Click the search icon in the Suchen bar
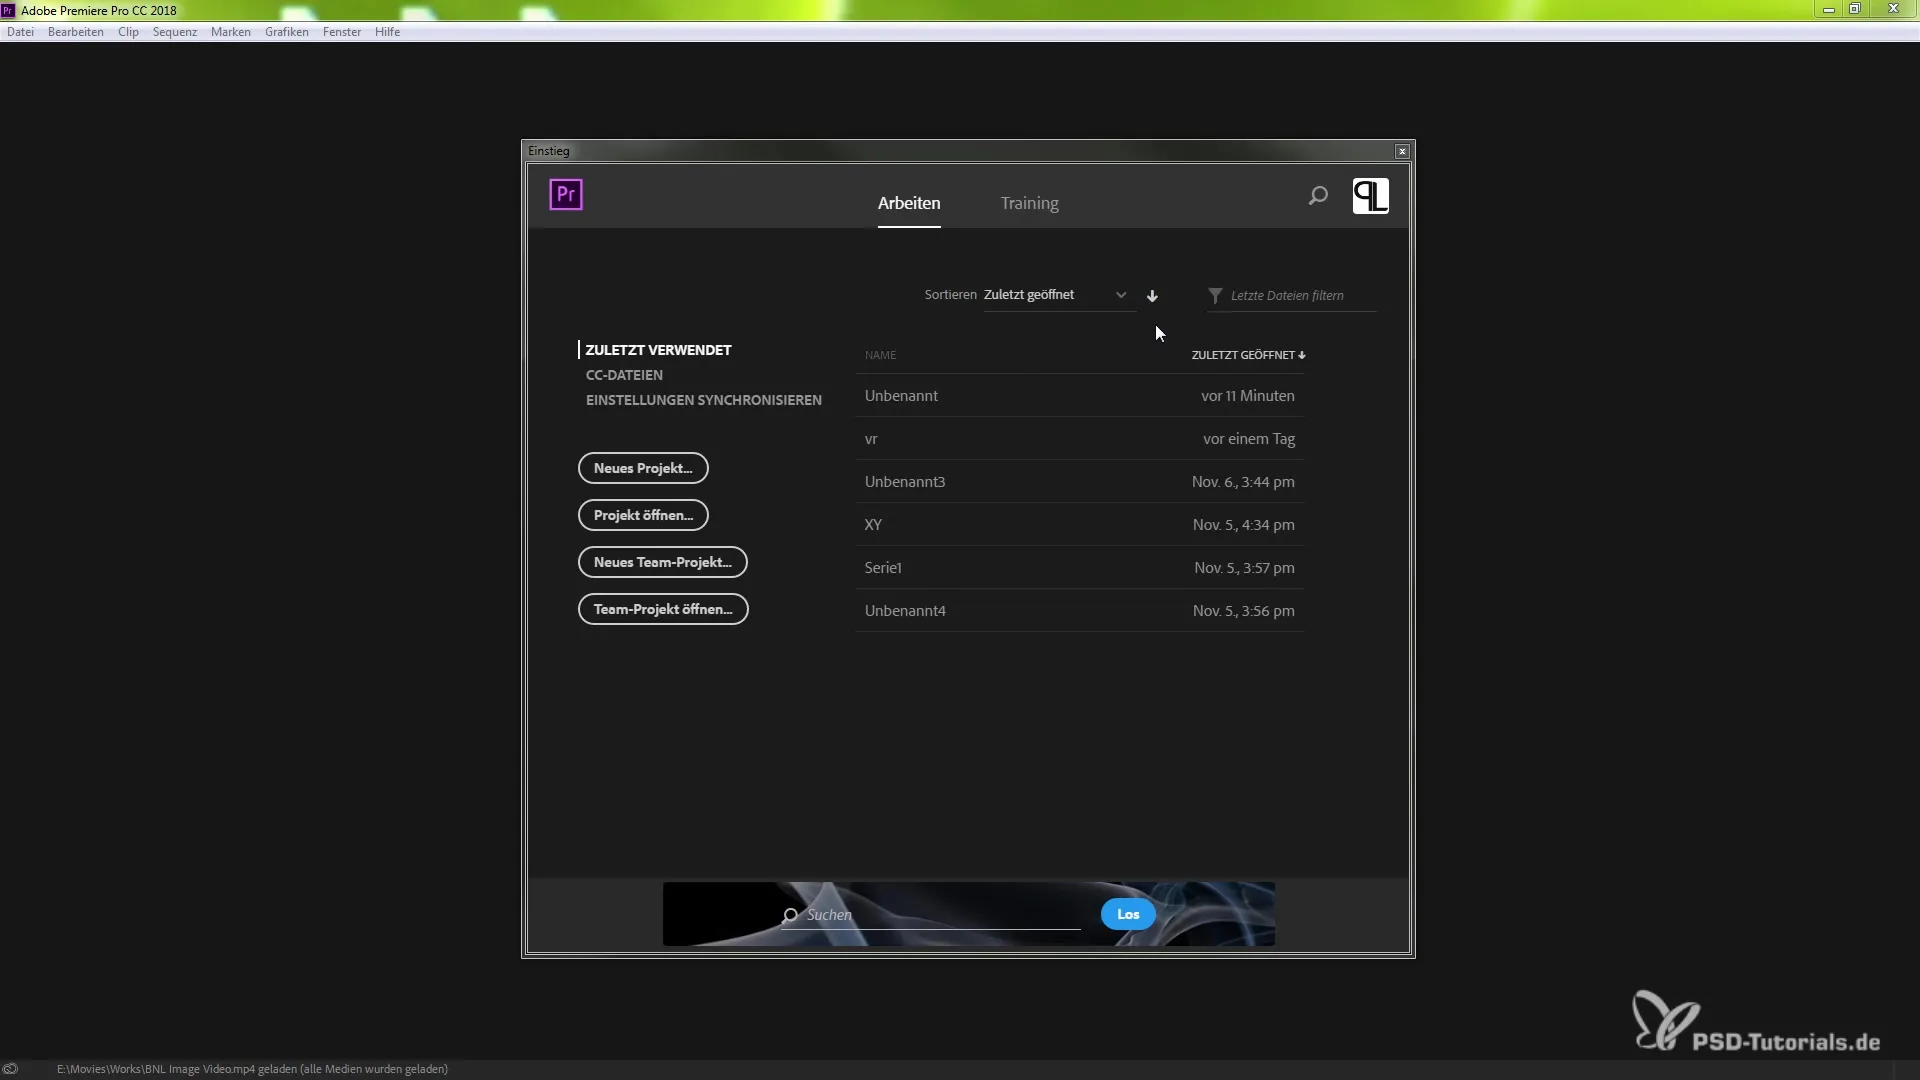Image resolution: width=1920 pixels, height=1080 pixels. [x=790, y=915]
